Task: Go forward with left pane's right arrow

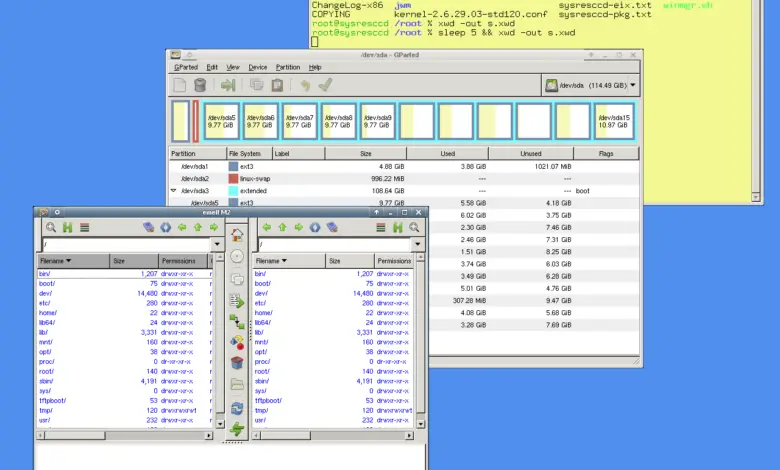Action: point(214,227)
